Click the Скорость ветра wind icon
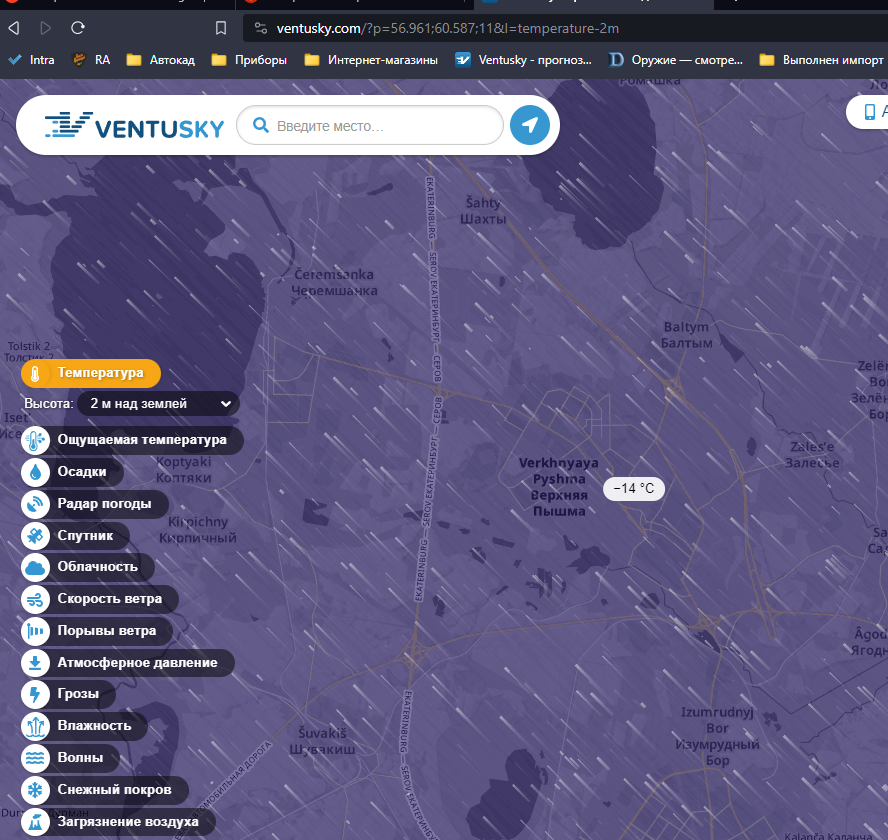The width and height of the screenshot is (888, 840). [x=35, y=599]
